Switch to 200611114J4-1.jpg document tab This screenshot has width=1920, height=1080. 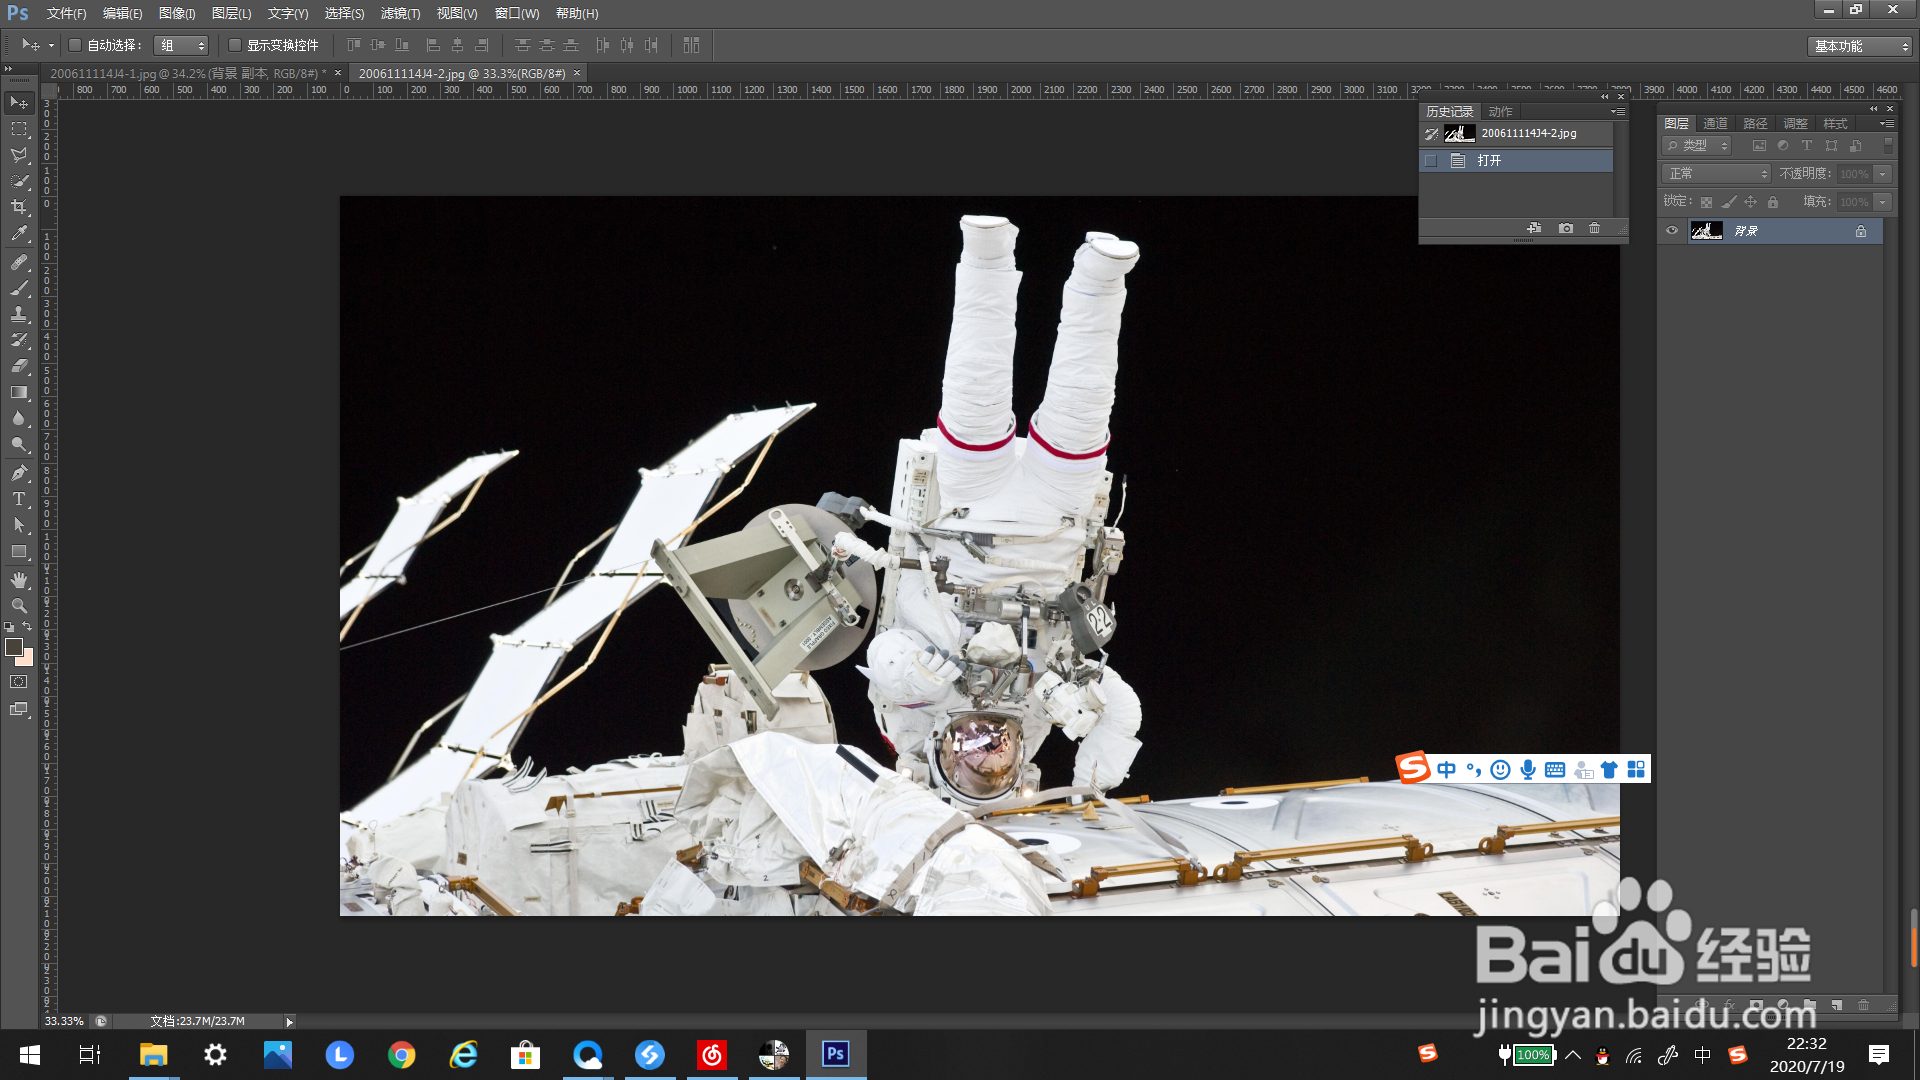188,73
